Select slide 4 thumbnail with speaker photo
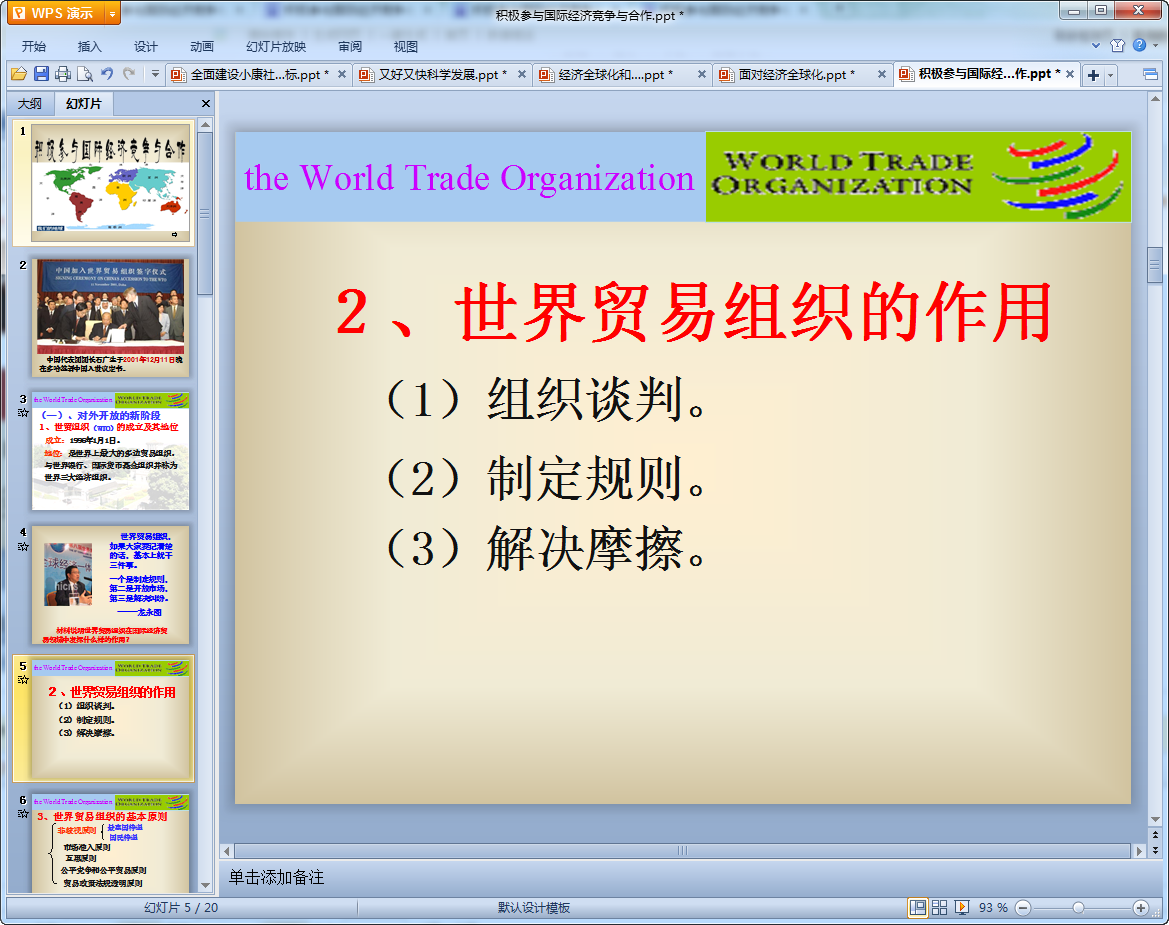 pos(110,585)
